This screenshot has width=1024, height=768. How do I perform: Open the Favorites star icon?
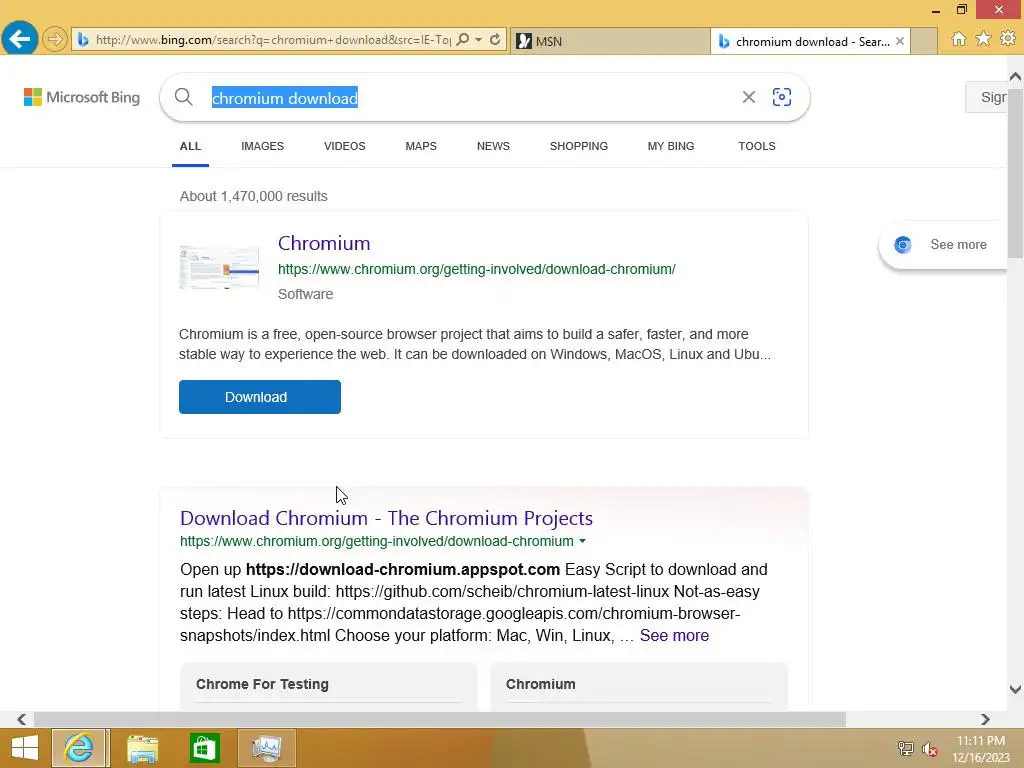click(983, 39)
